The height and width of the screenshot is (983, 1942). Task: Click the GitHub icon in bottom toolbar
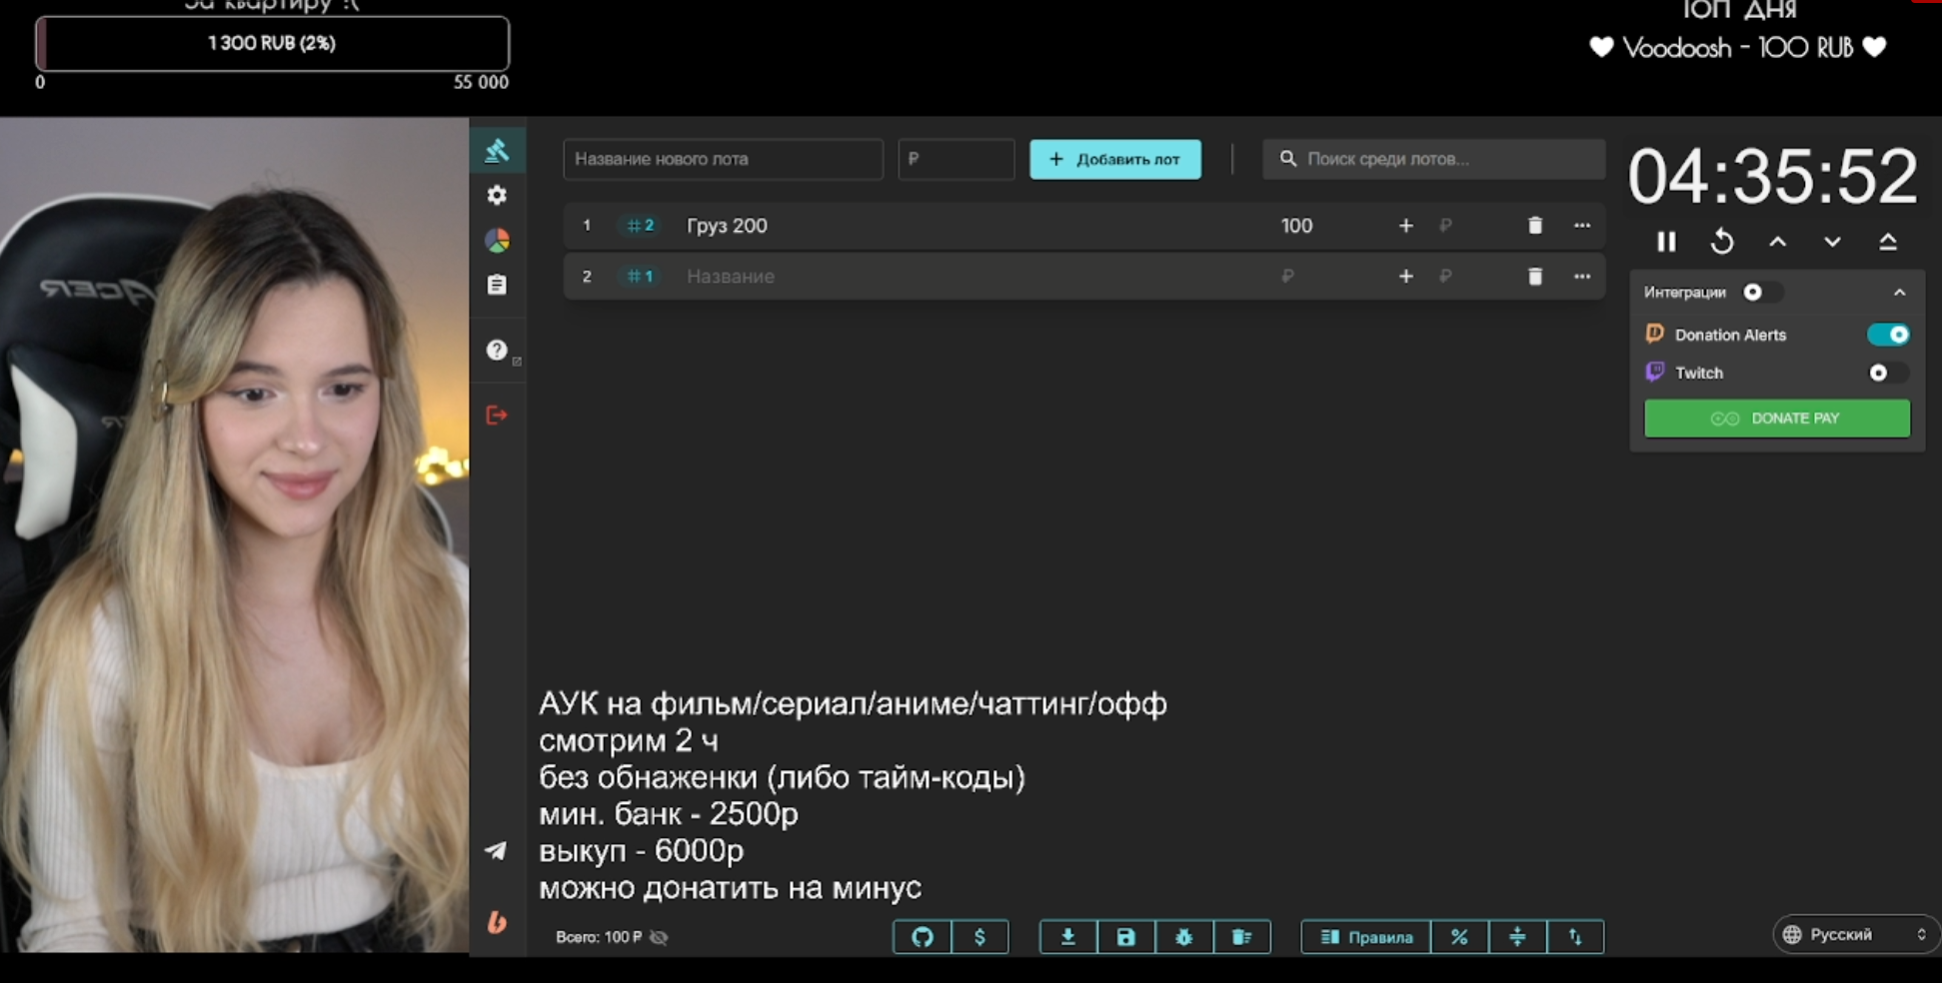coord(922,937)
